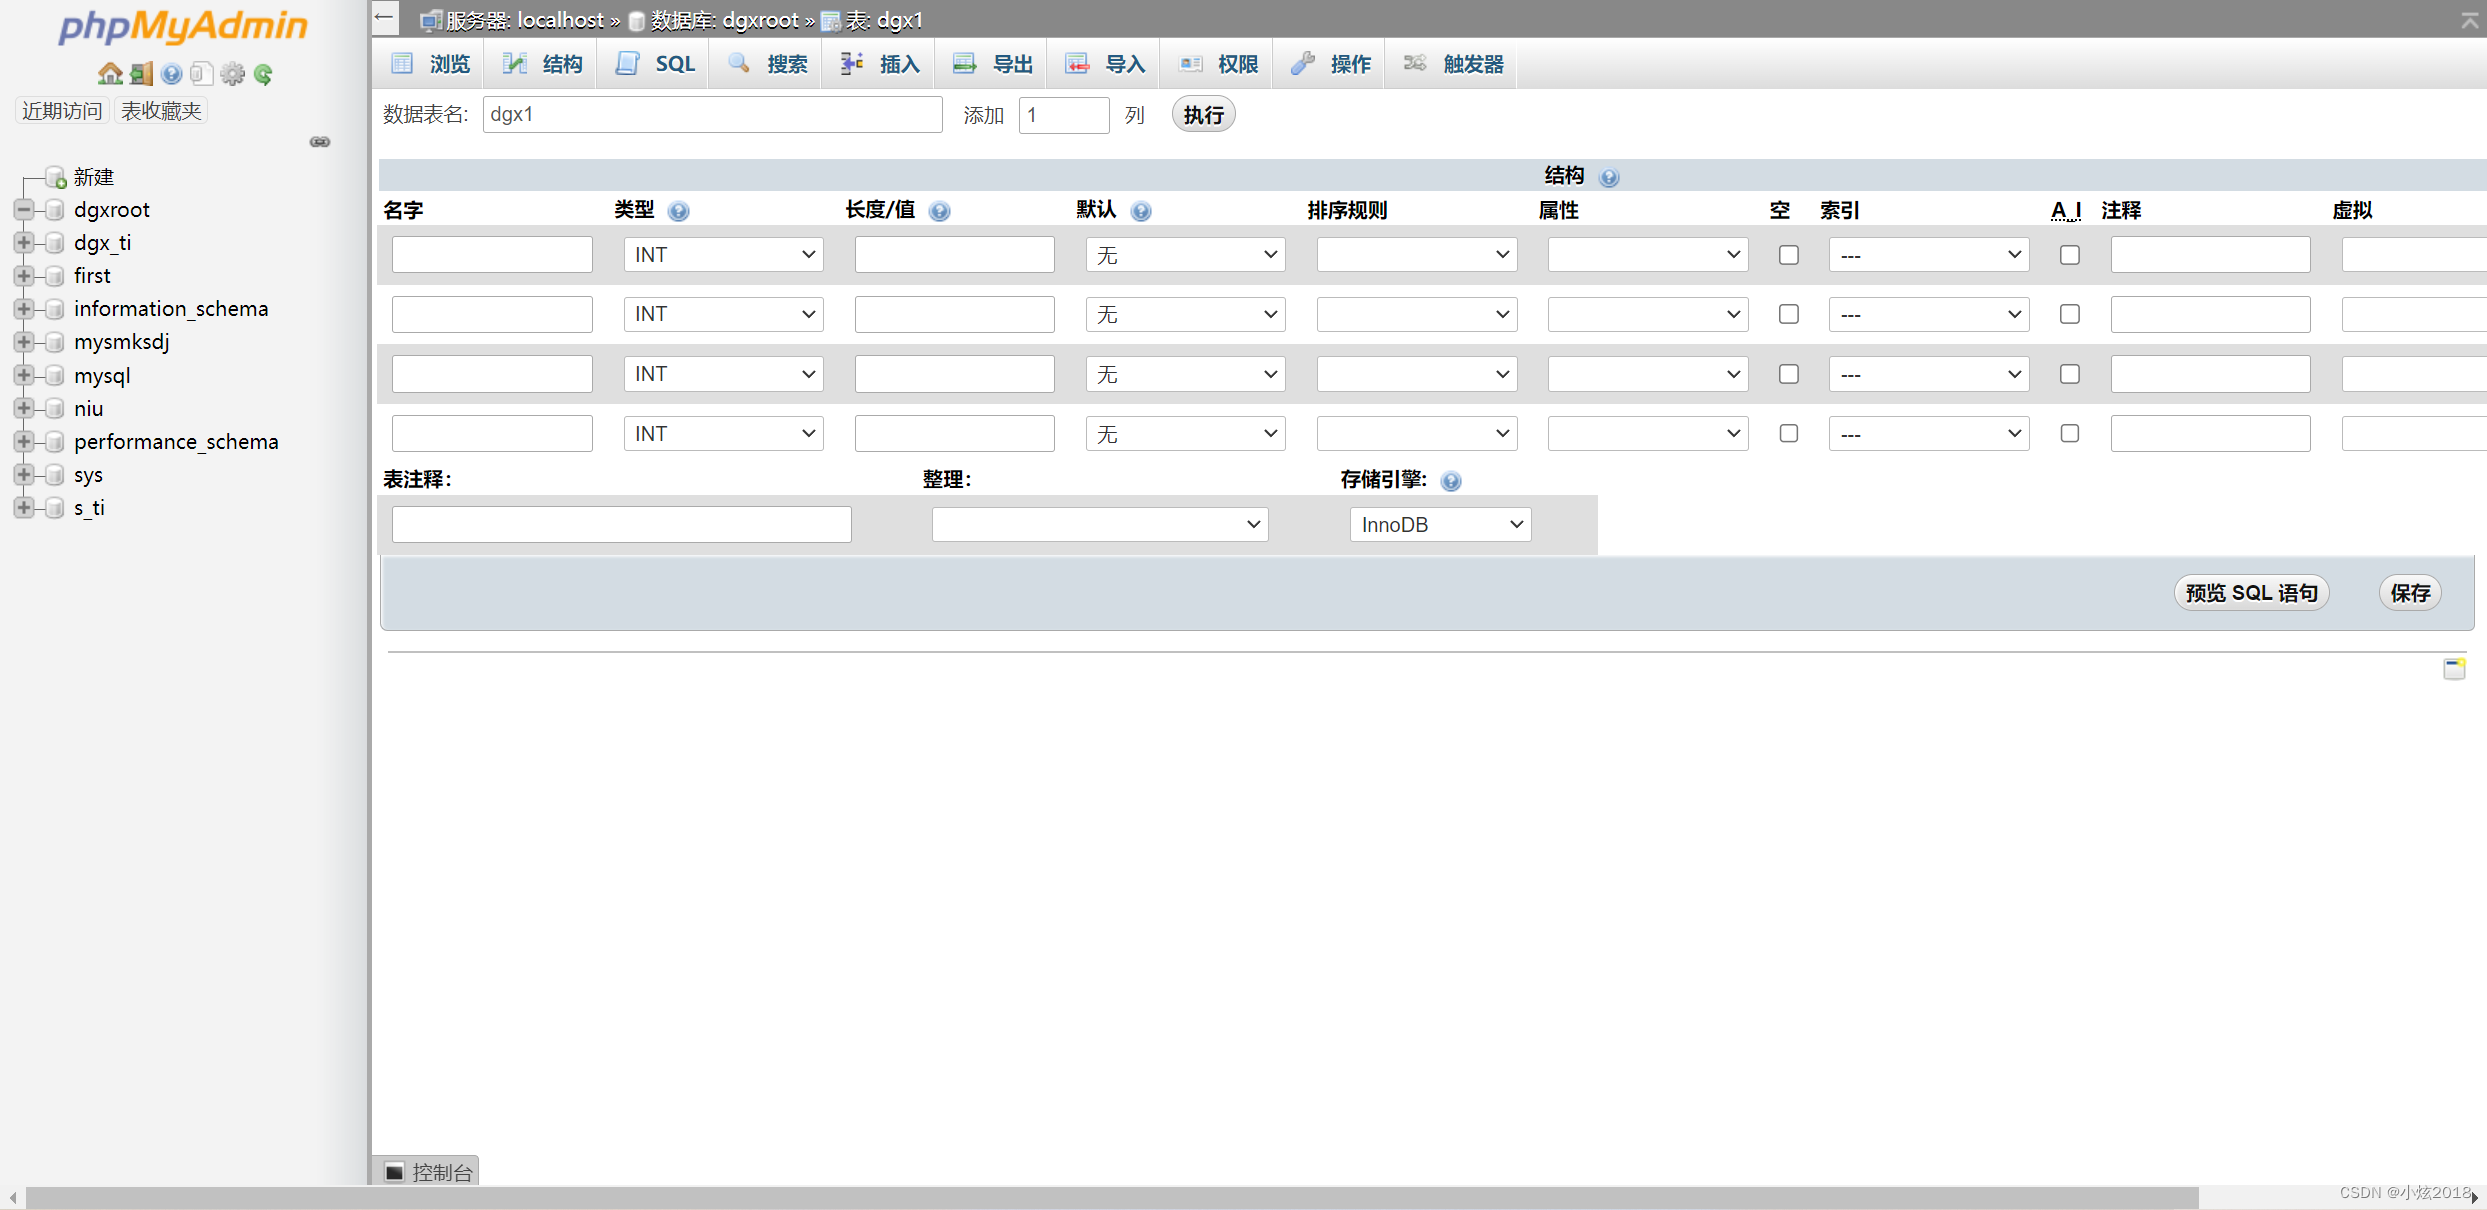The height and width of the screenshot is (1210, 2487).
Task: Open the fourth row 属性 dropdown
Action: coord(1648,433)
